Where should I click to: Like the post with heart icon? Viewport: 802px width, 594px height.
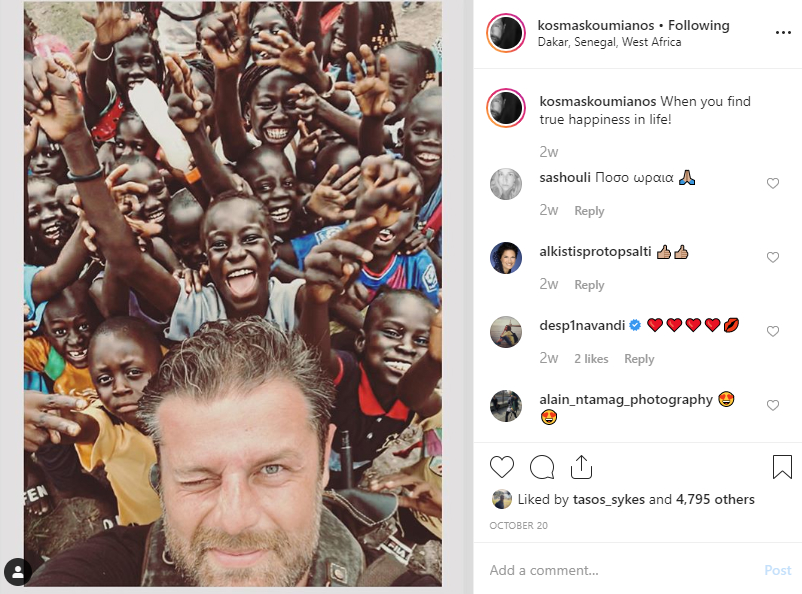pyautogui.click(x=502, y=467)
